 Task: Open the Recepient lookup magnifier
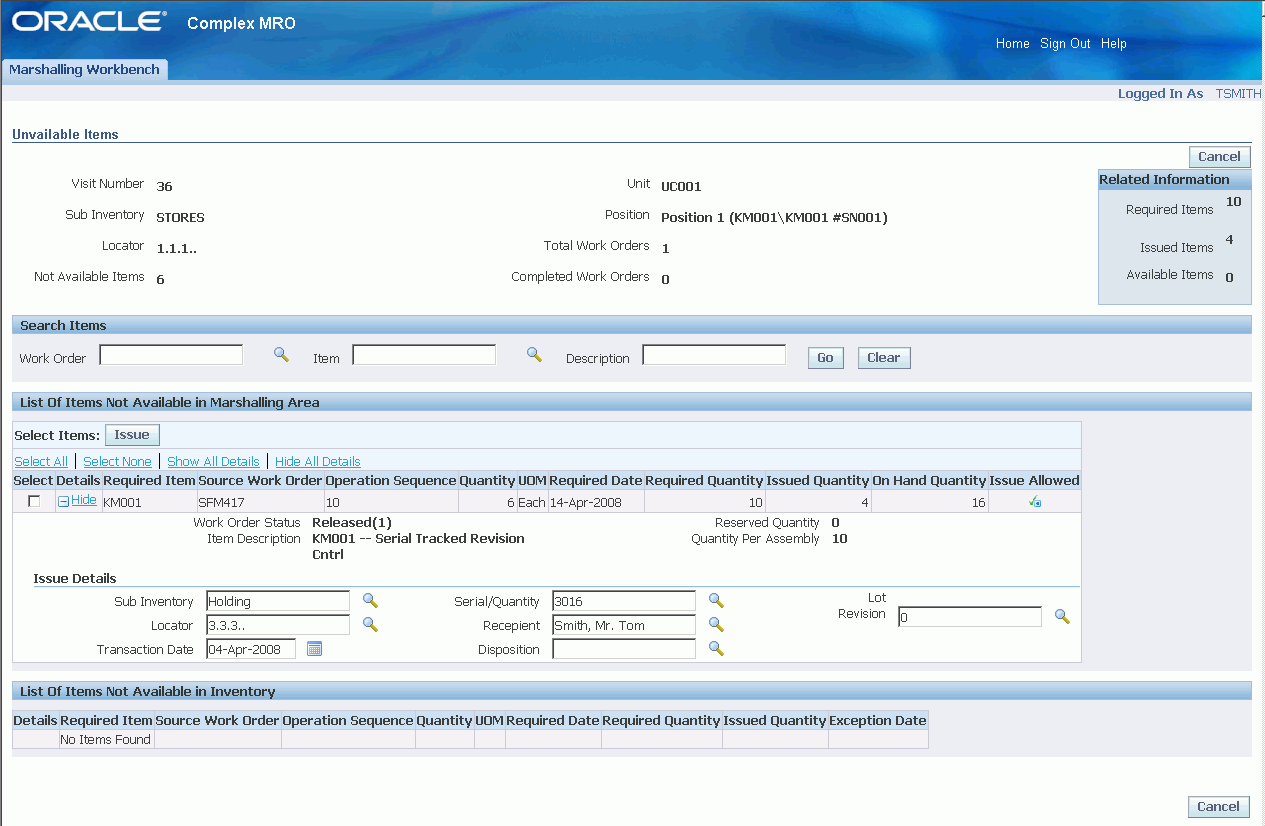[x=716, y=624]
